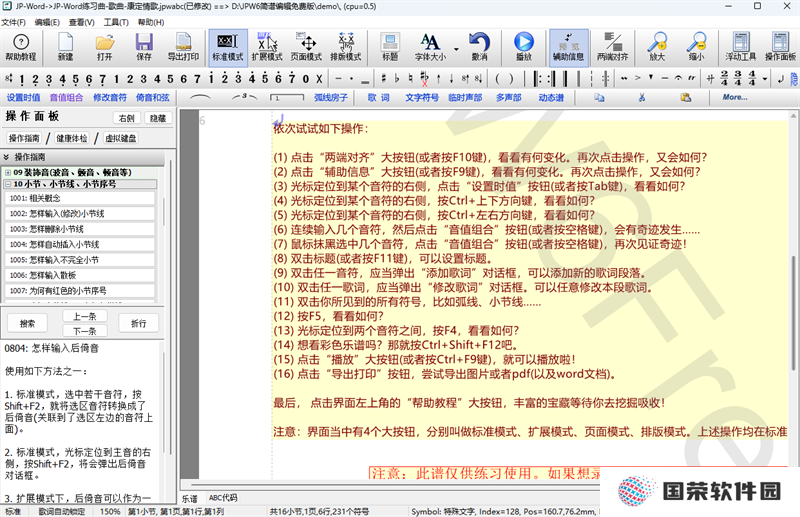Toggle the 操作面板 panel toolbar button
800x517 pixels.
[x=780, y=47]
